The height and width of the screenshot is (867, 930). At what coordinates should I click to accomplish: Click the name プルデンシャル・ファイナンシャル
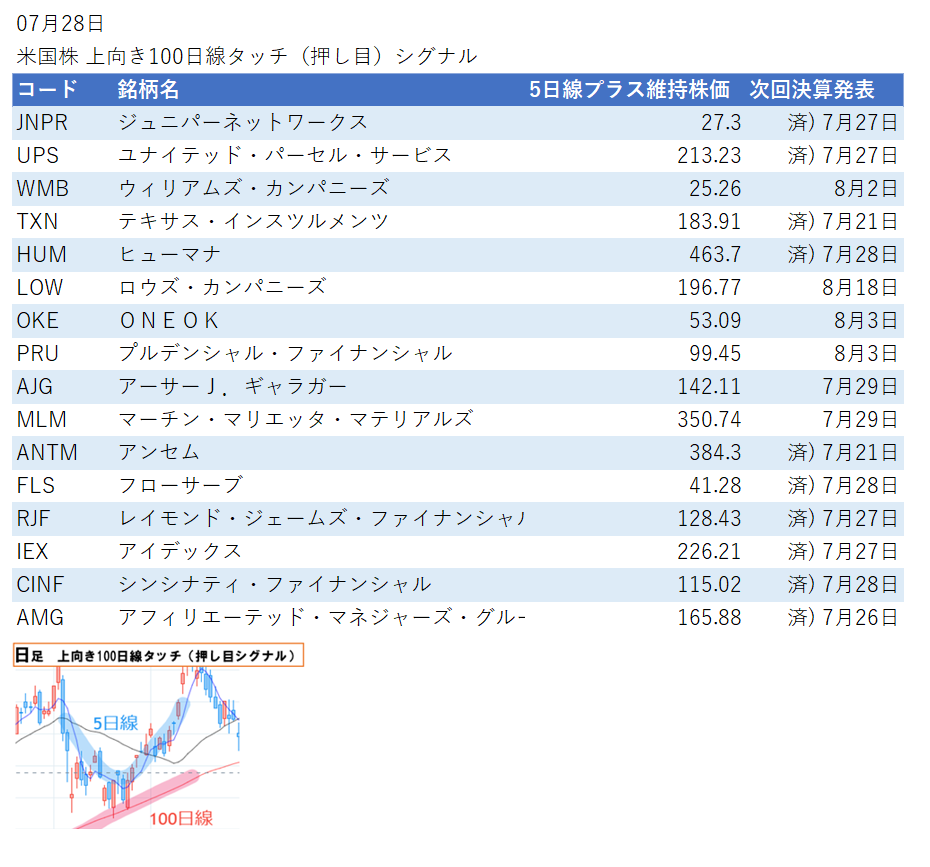pos(285,354)
